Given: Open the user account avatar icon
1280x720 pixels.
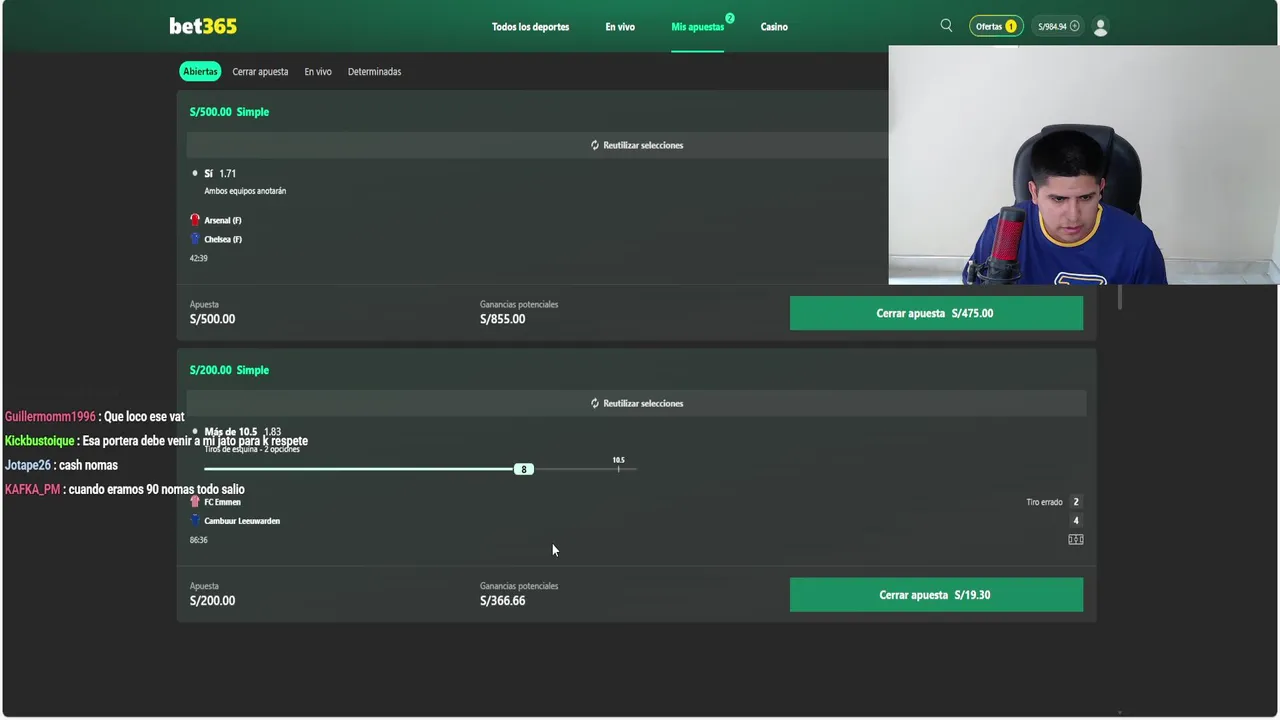Looking at the screenshot, I should 1100,27.
